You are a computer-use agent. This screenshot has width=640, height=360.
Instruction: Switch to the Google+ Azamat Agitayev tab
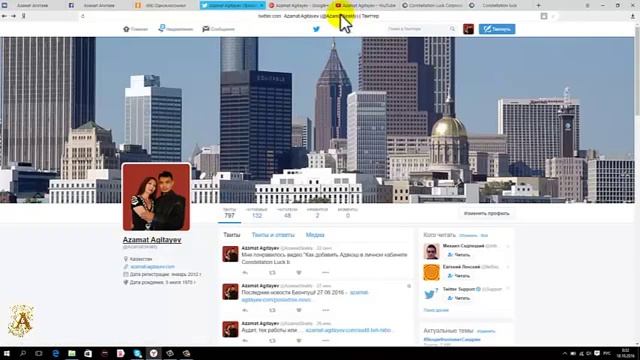[x=298, y=5]
